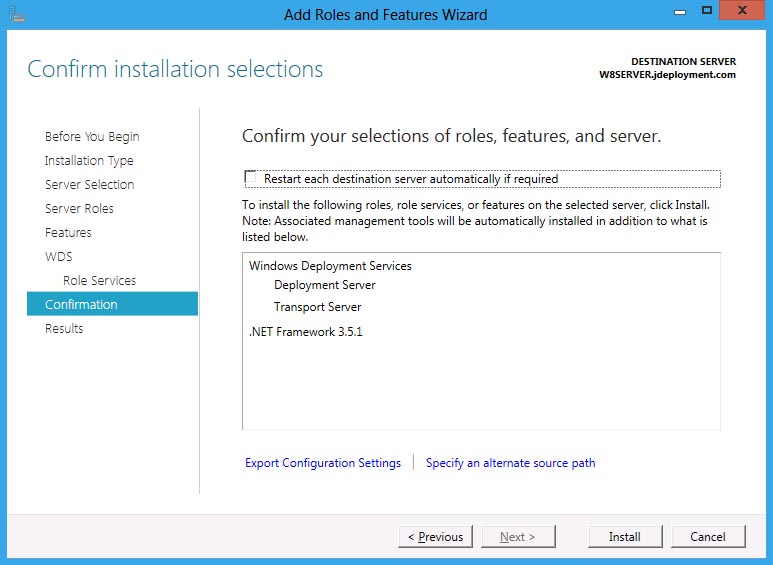Screen dimensions: 773x565
Task: Open the Installation Type step
Action: [x=89, y=161]
